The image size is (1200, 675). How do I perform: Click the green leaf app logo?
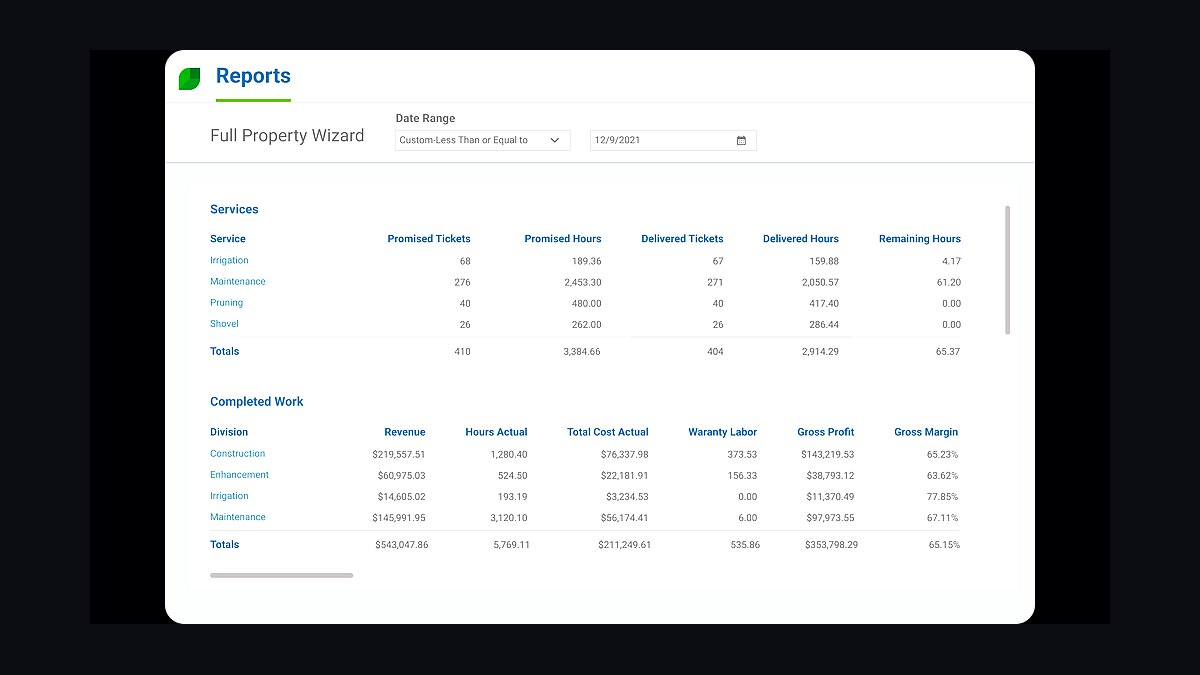coord(190,79)
